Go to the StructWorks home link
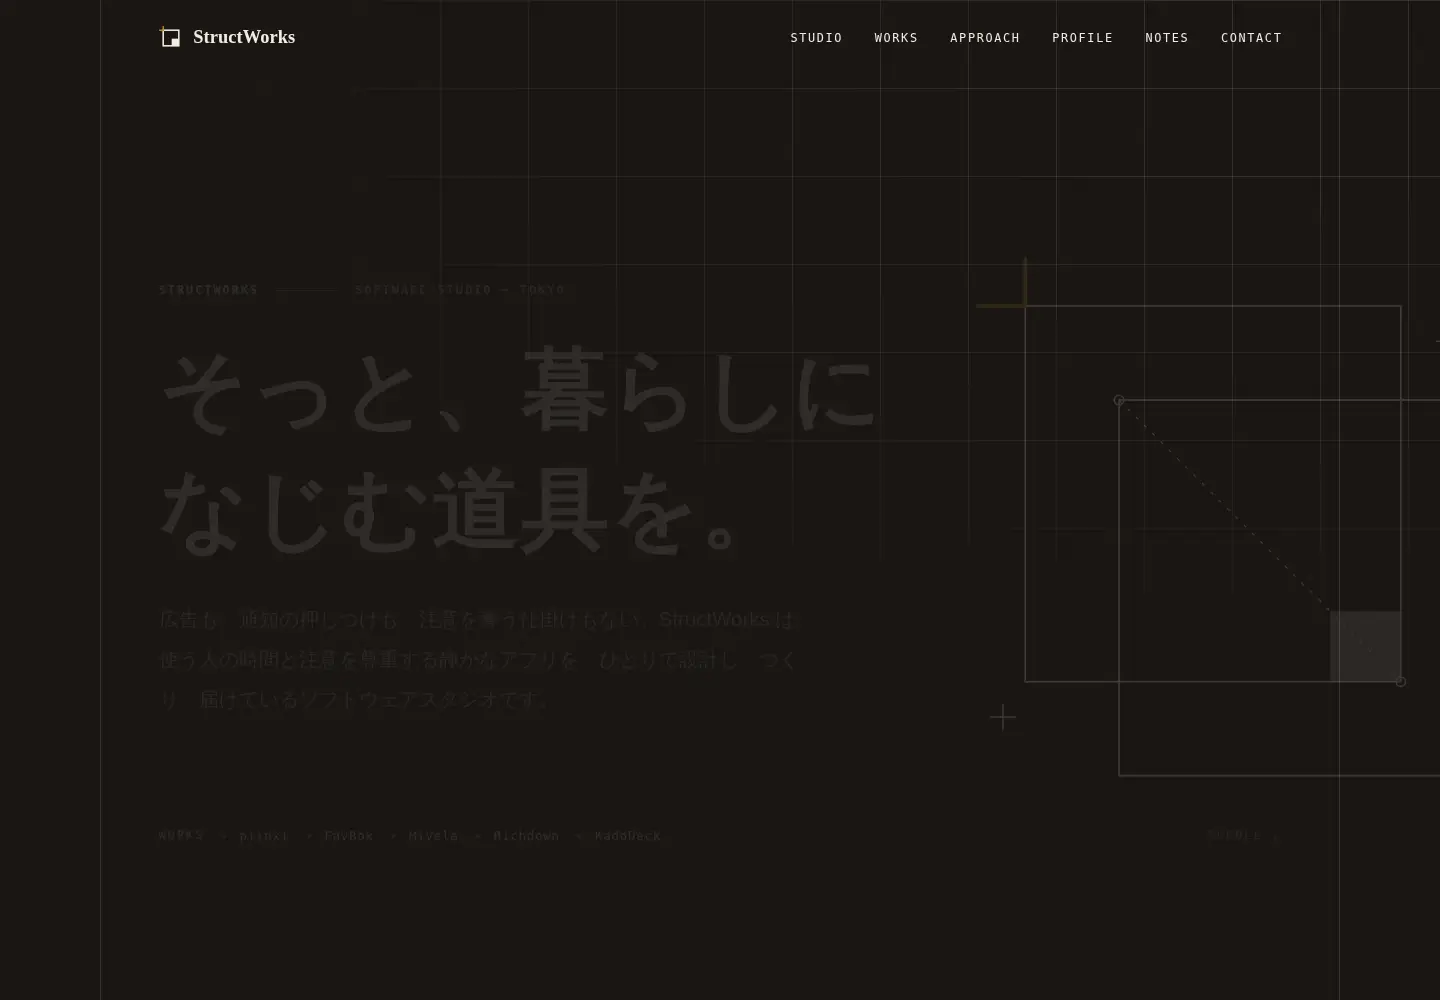The height and width of the screenshot is (1000, 1440). pos(228,37)
